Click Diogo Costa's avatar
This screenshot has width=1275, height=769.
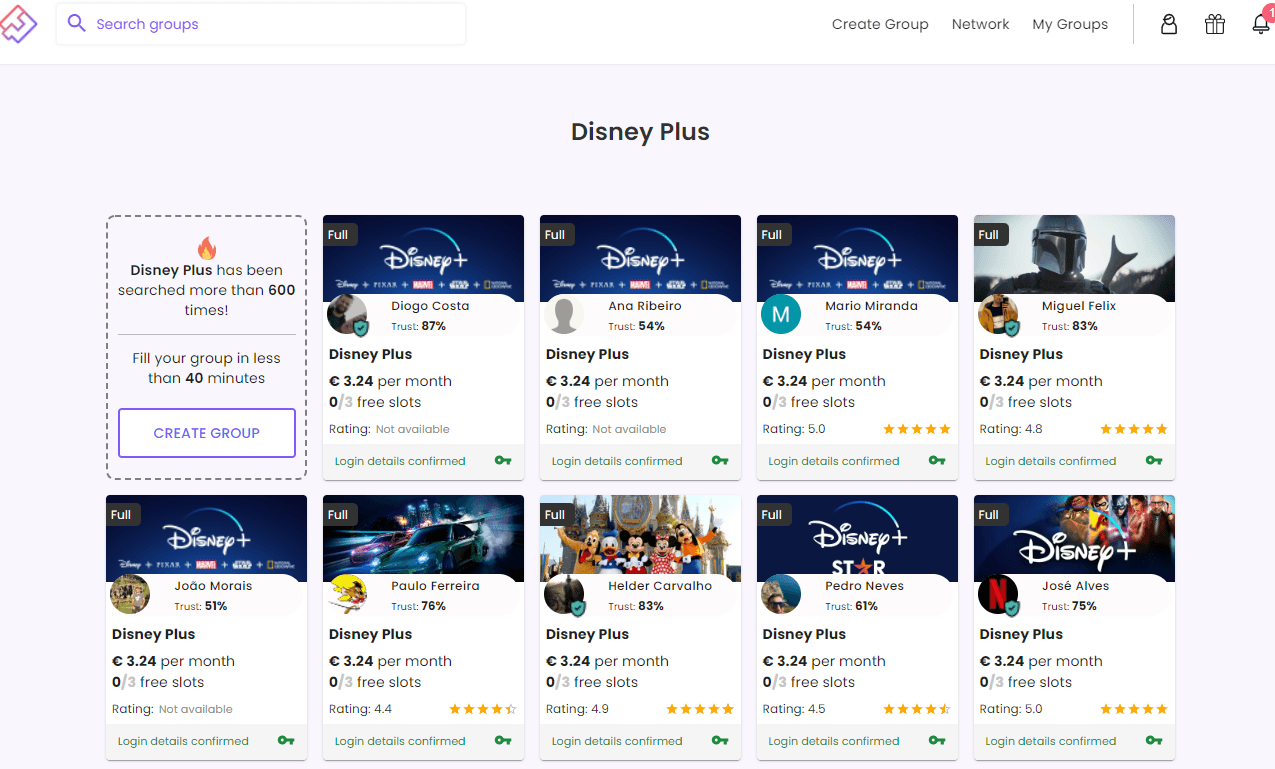pyautogui.click(x=347, y=314)
